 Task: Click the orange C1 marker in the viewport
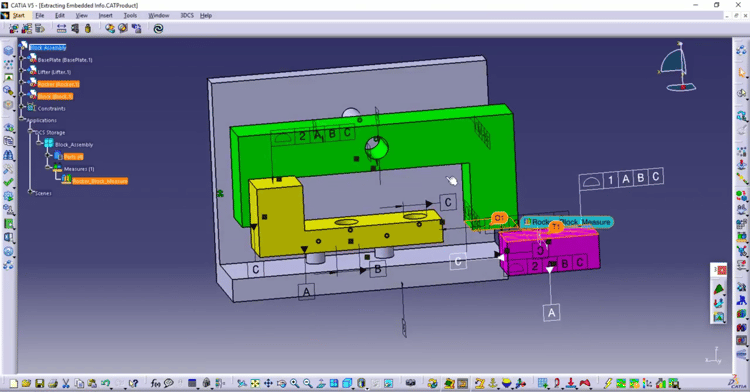[498, 218]
